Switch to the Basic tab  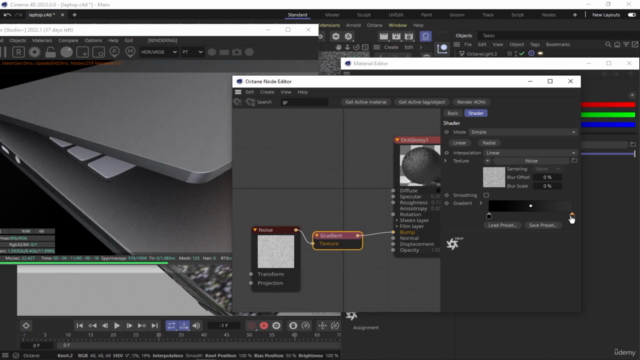pos(453,113)
